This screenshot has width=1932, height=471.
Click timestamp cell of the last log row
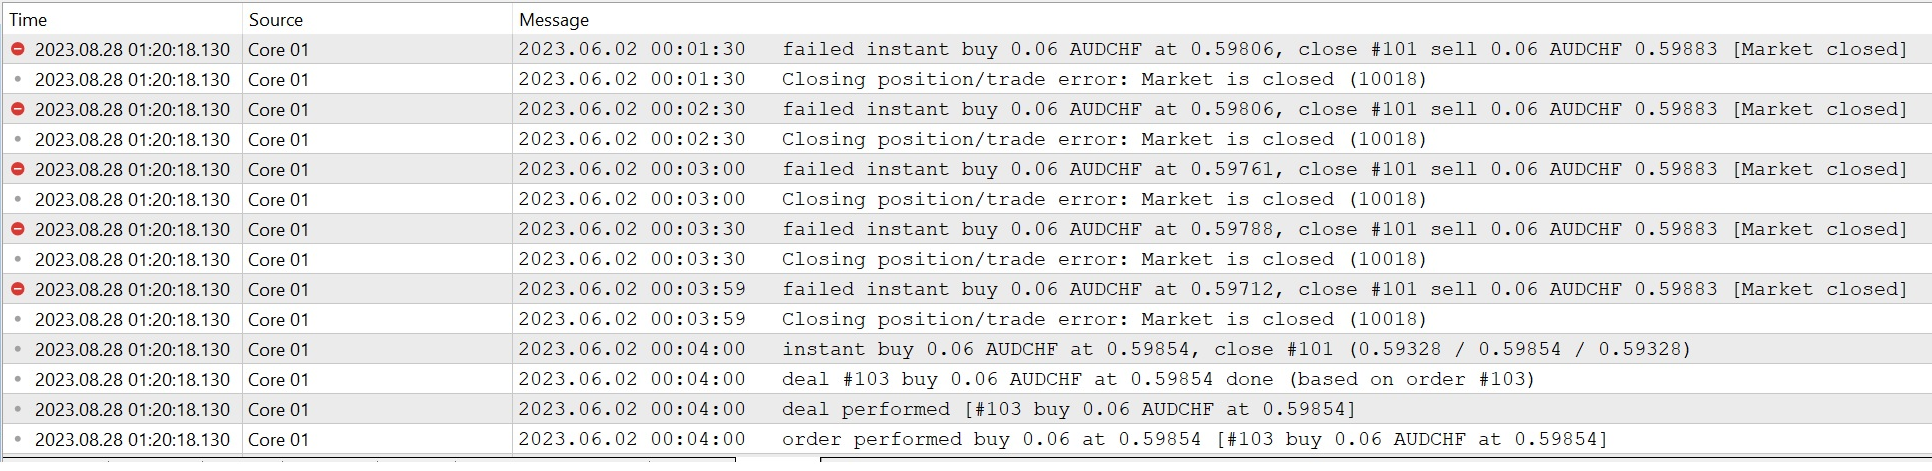click(132, 439)
